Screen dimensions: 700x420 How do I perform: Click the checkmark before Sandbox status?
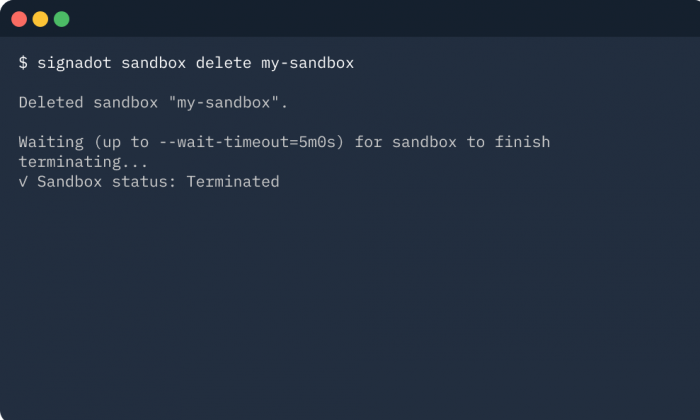(x=23, y=182)
